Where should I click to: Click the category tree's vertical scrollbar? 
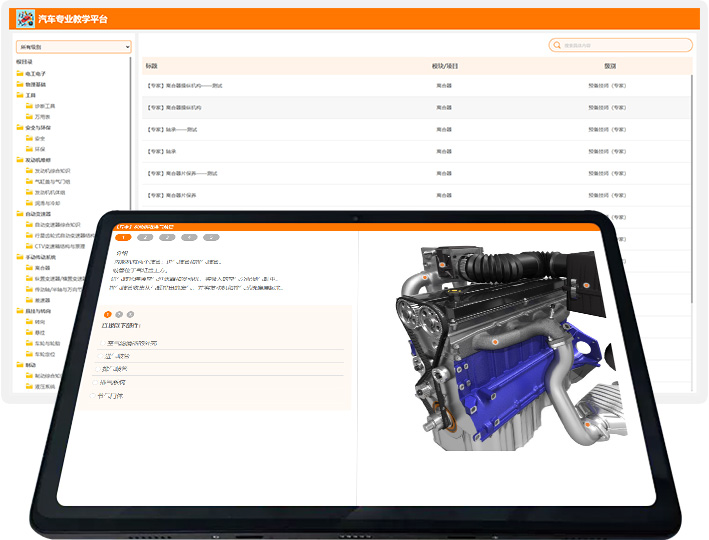[x=131, y=133]
